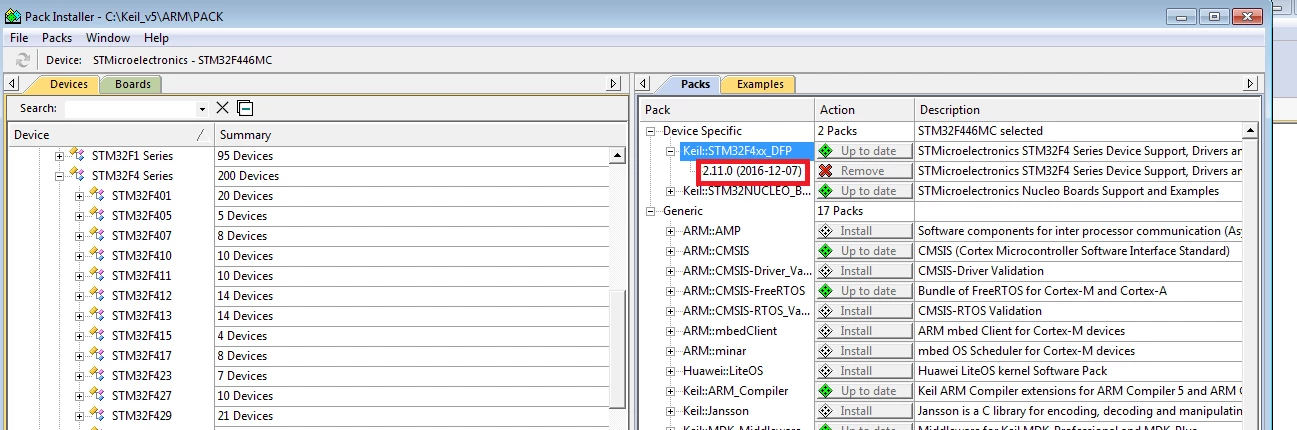Click collapse-all icon beside search clear
1297x430 pixels.
245,108
